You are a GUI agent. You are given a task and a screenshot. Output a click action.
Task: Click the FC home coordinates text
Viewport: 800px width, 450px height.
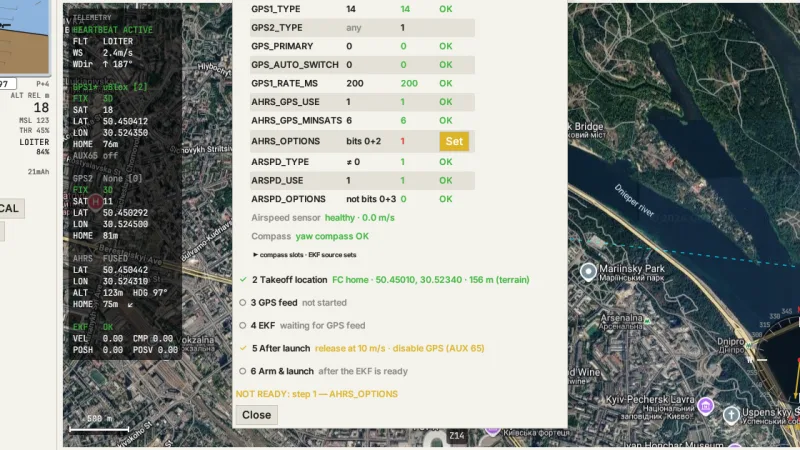(x=431, y=280)
